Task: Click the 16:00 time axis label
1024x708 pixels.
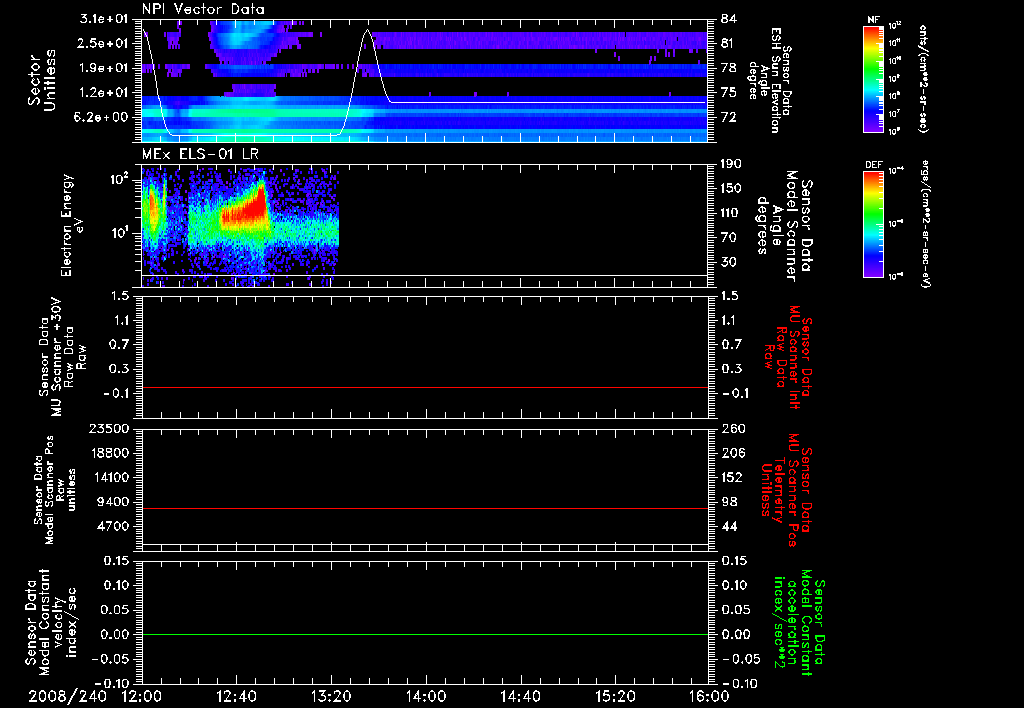Action: click(x=709, y=696)
